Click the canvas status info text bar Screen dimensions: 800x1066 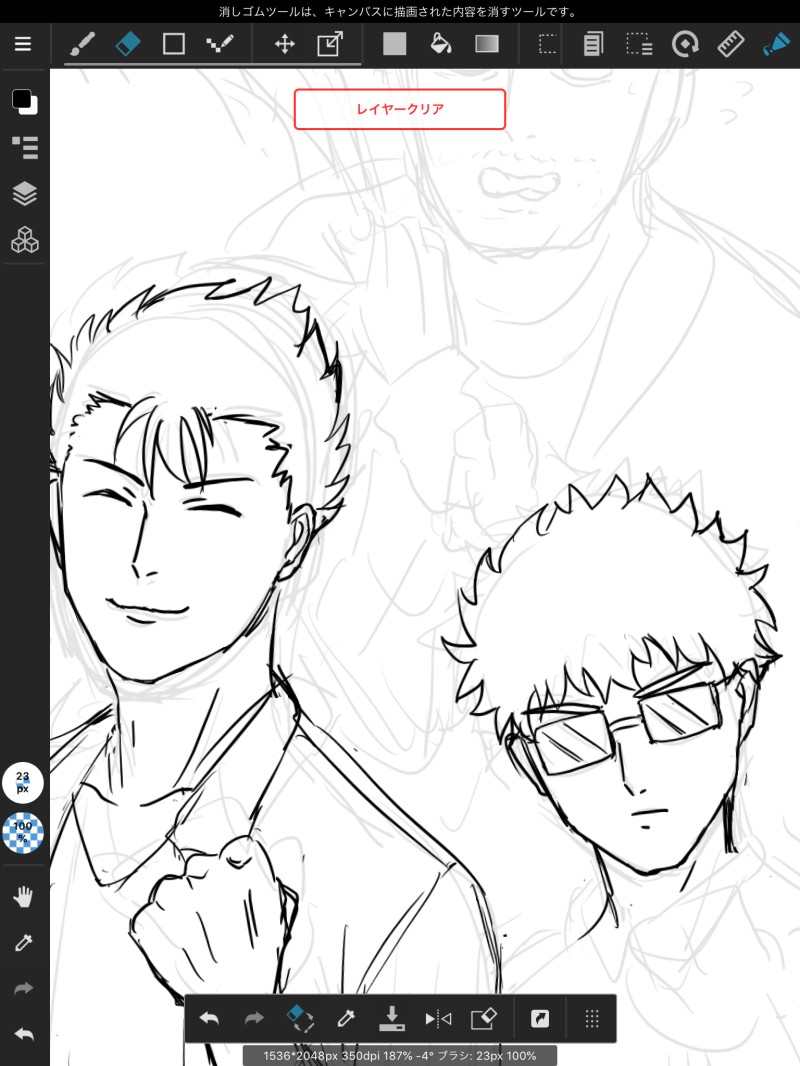click(x=400, y=1056)
